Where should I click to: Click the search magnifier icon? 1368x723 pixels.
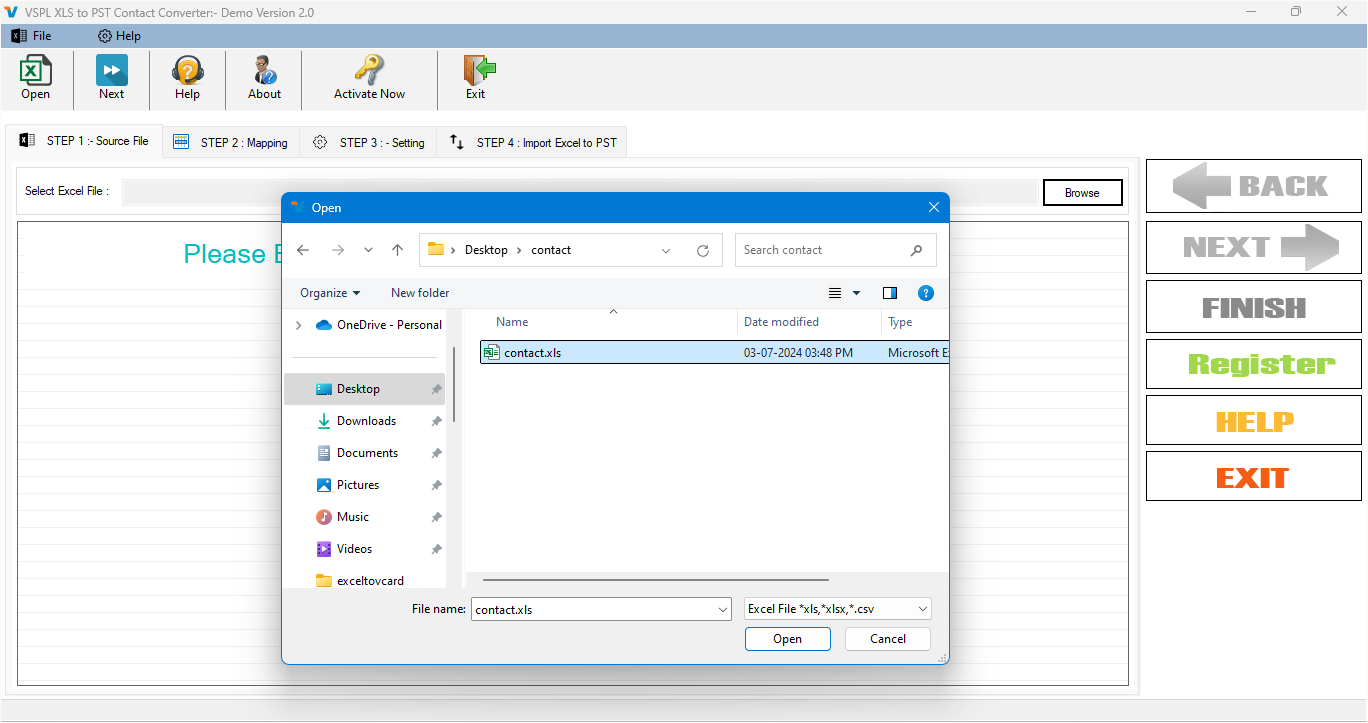click(x=916, y=250)
